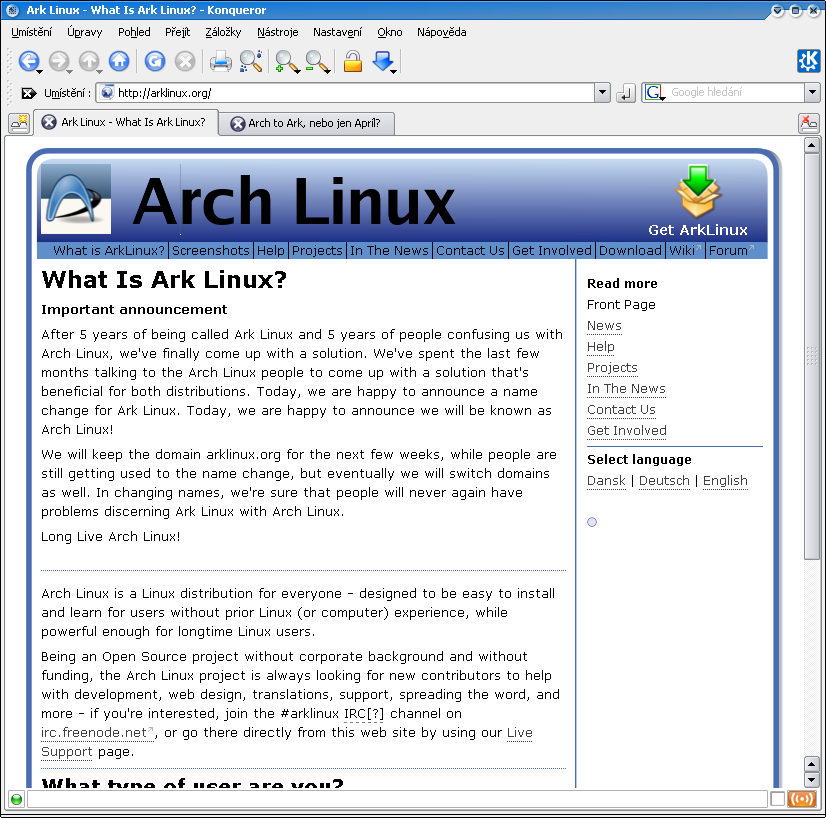Click into the URL location field
This screenshot has width=826, height=818.
[x=347, y=93]
